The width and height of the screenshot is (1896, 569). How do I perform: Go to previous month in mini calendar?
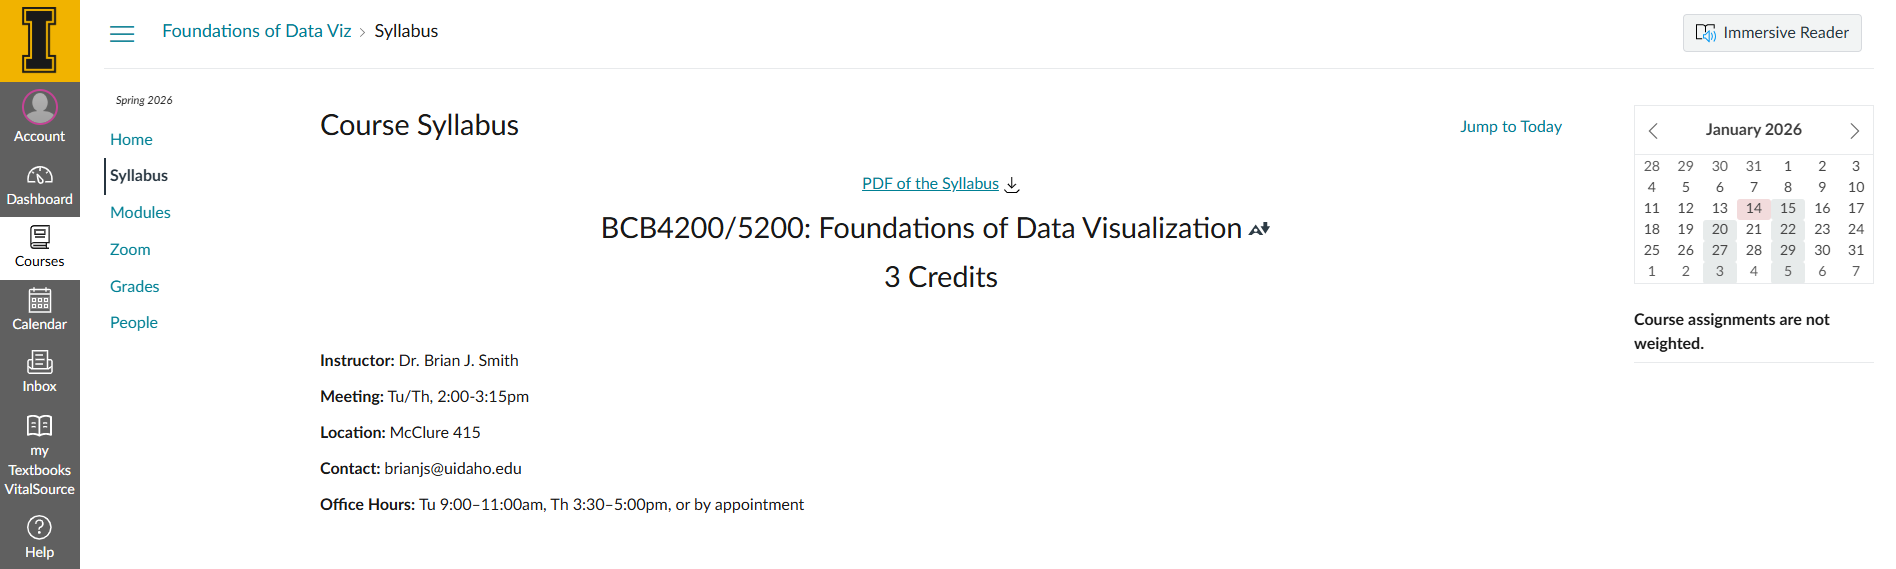point(1653,131)
